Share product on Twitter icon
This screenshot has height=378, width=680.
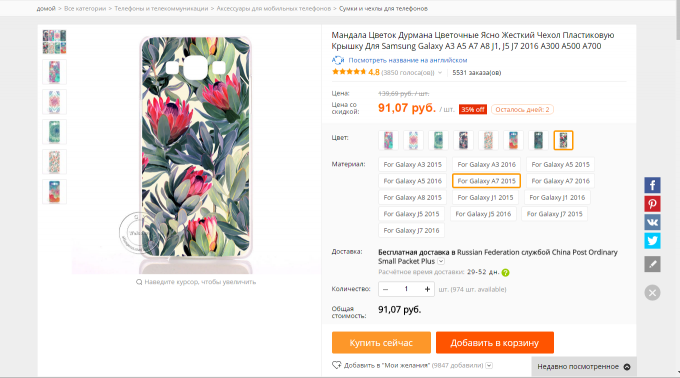point(652,241)
